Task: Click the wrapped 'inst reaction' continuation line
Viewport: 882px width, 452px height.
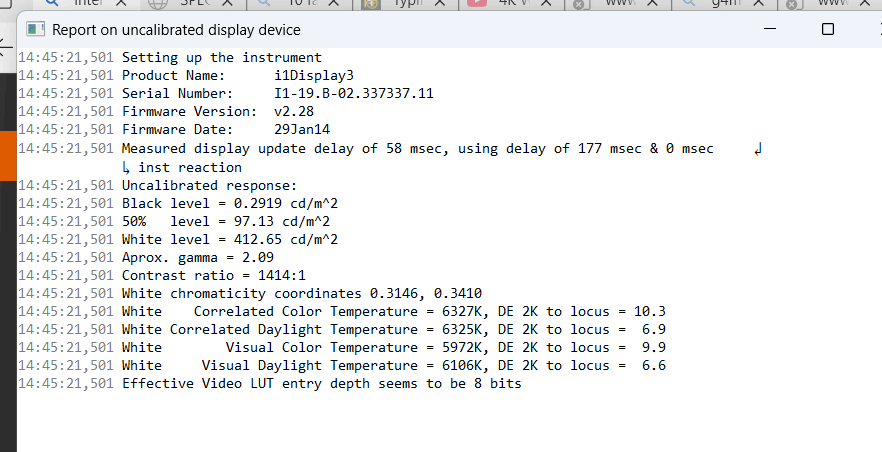Action: pos(190,168)
